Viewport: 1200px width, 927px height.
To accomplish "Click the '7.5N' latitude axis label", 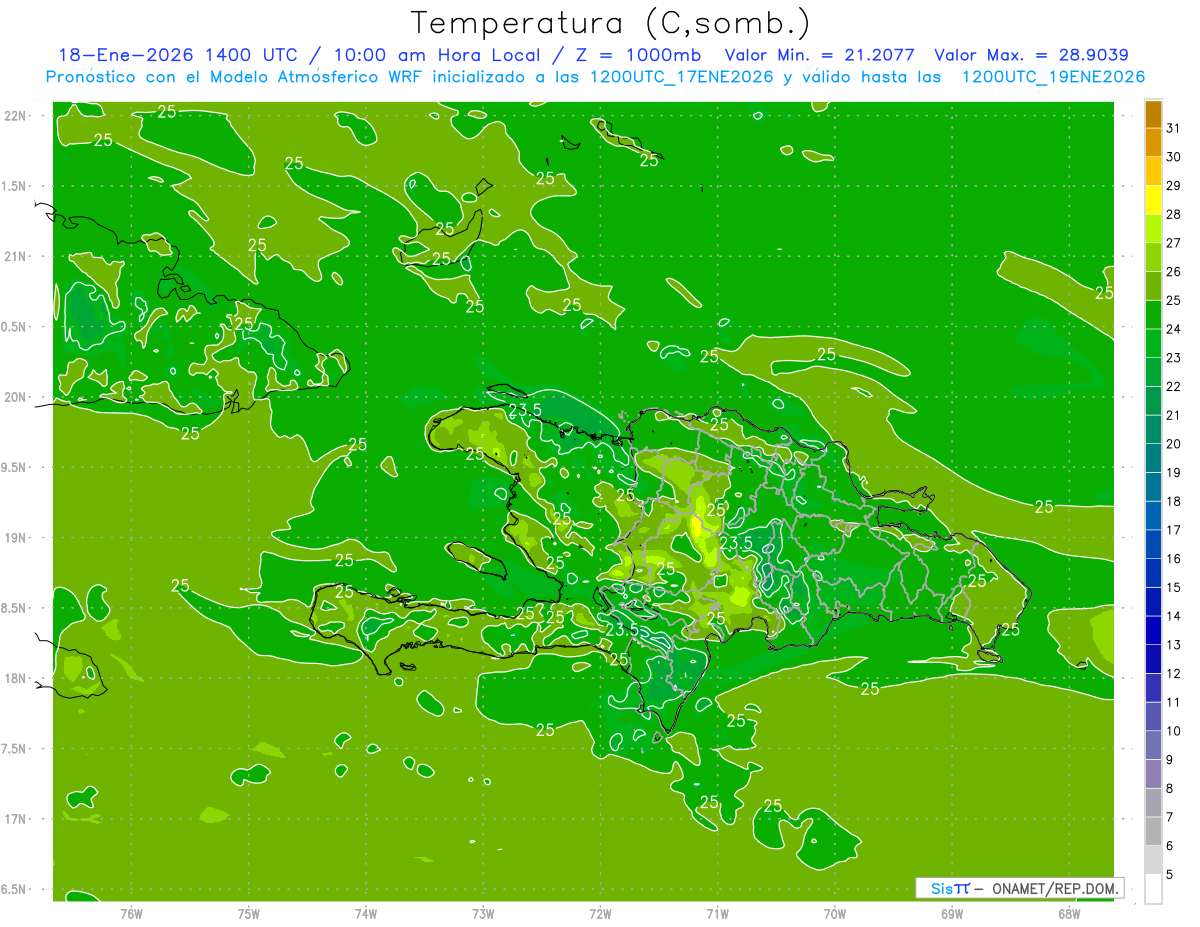I will [14, 748].
